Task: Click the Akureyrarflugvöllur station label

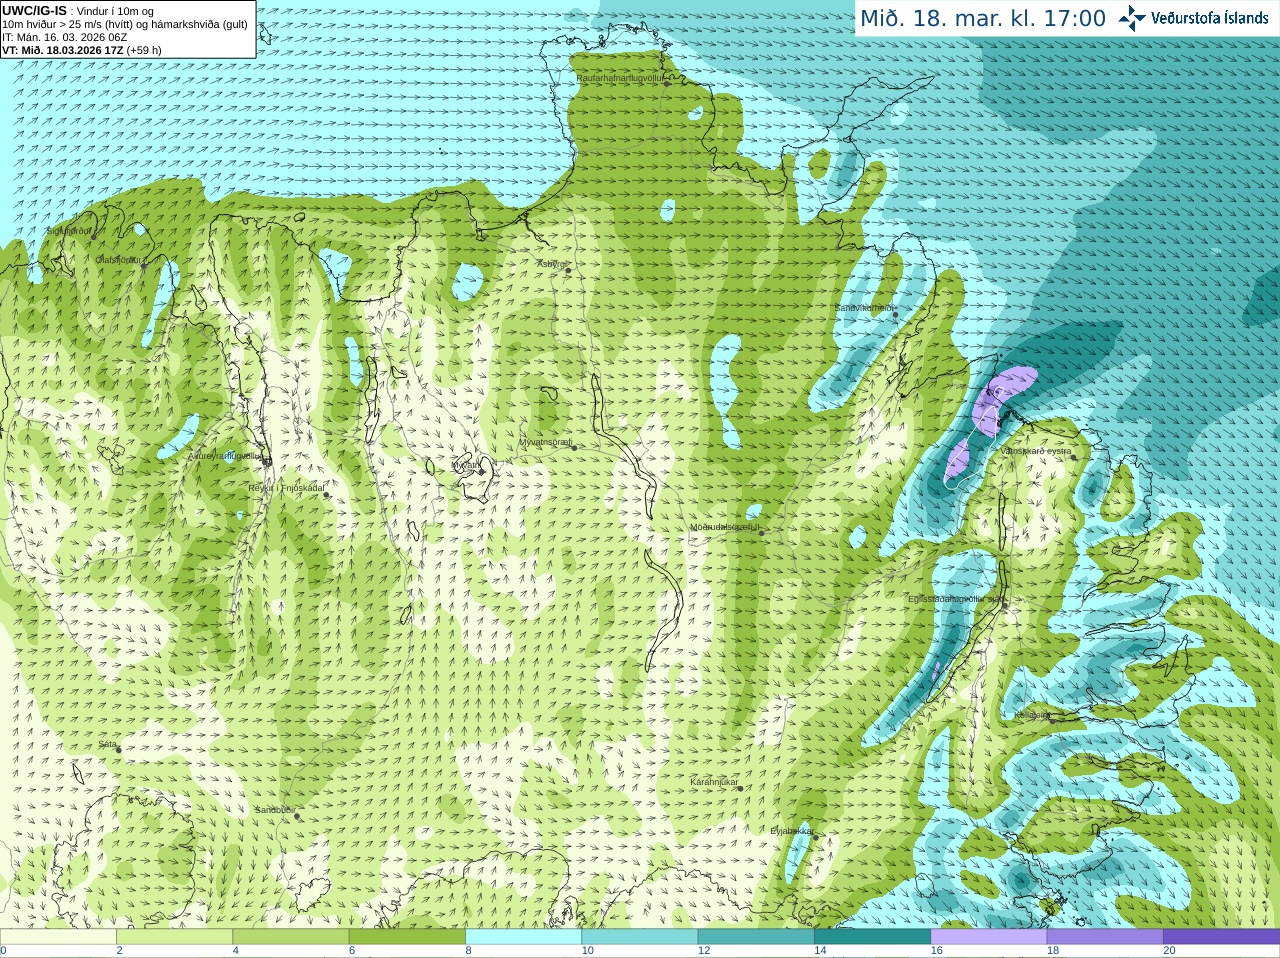Action: click(225, 456)
